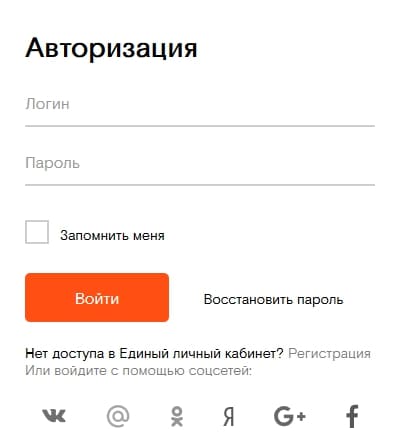Image resolution: width=395 pixels, height=442 pixels.
Task: Open the Восстановить пароль link
Action: [273, 299]
